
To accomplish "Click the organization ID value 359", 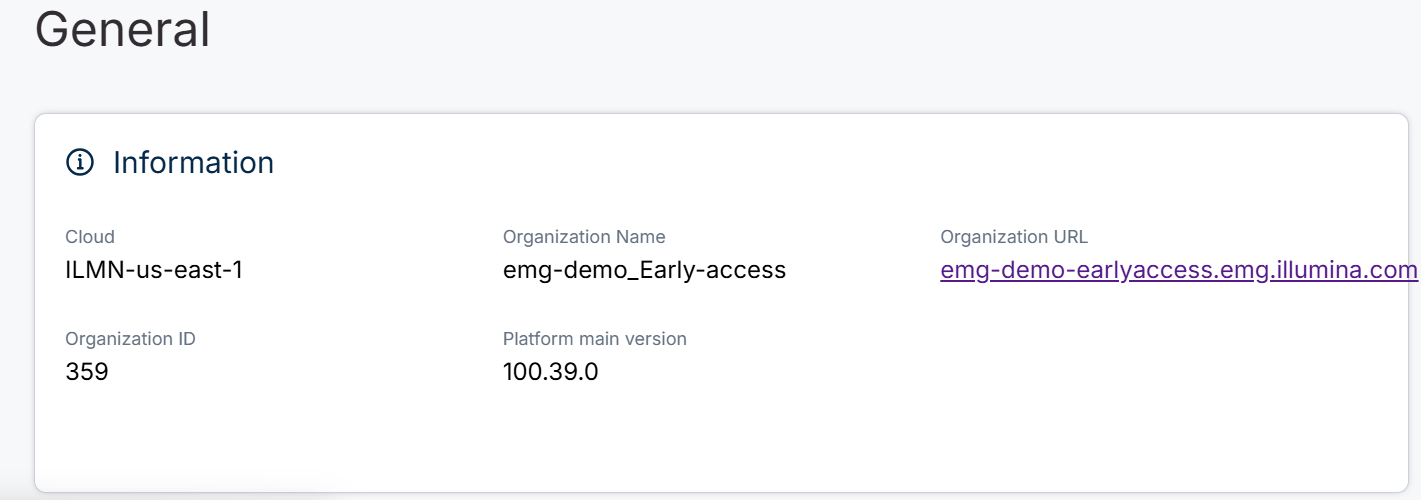I will tap(87, 372).
